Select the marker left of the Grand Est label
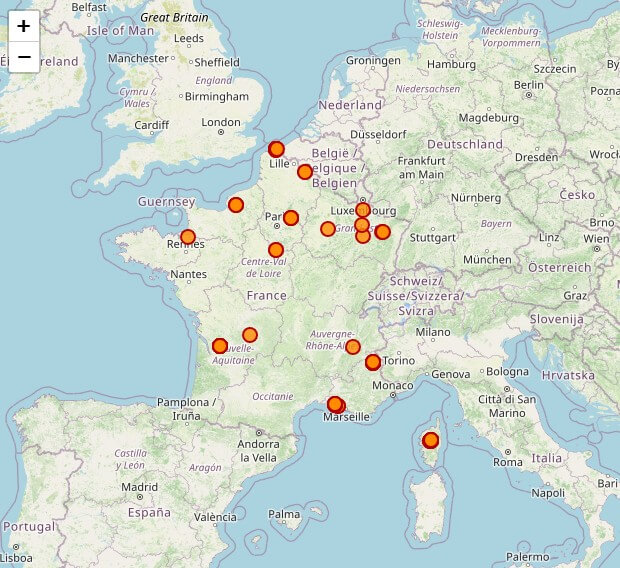The image size is (620, 568). point(328,229)
